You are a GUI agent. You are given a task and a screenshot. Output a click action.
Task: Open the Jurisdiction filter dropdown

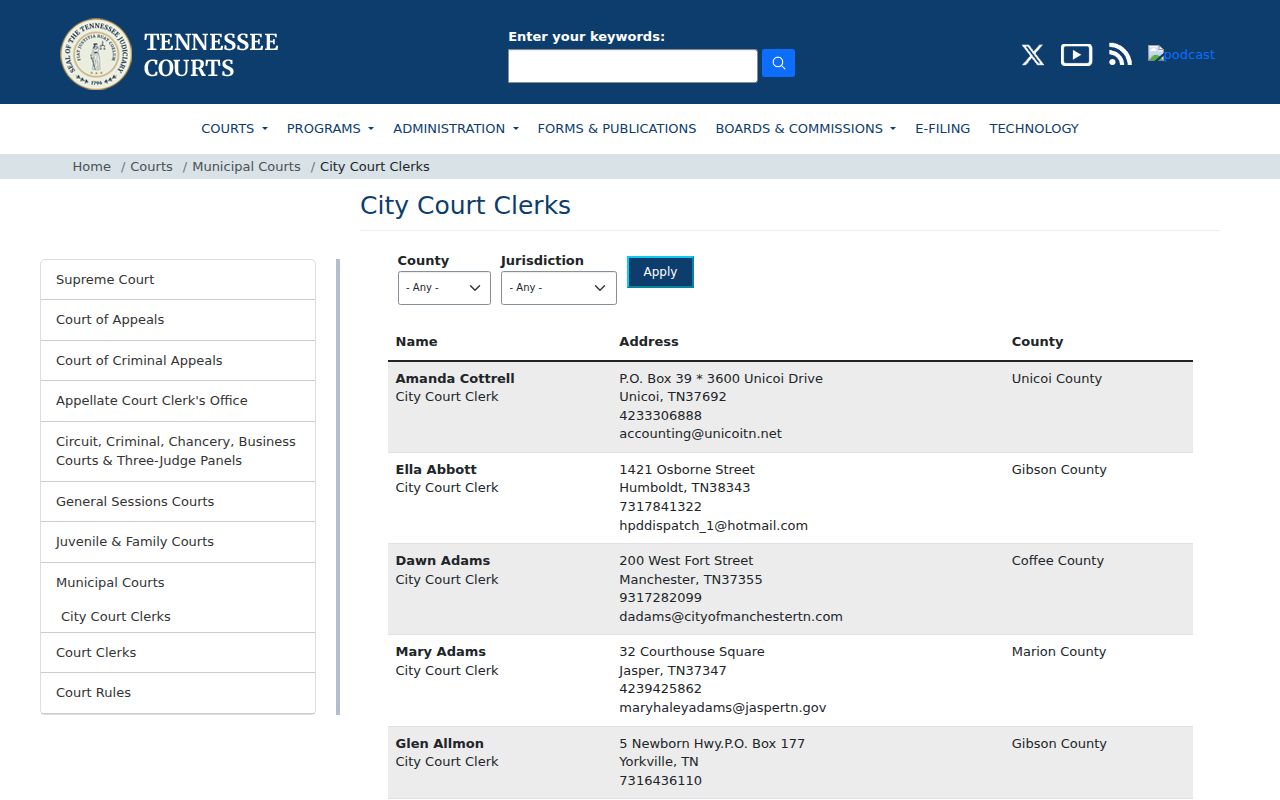558,288
